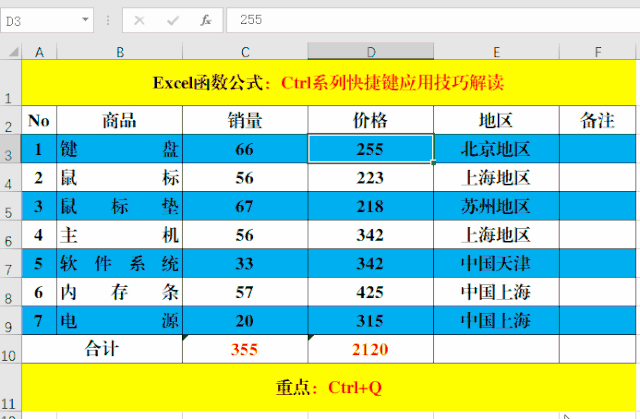Select column A header
Viewport: 640px width, 419px height.
tap(39, 52)
